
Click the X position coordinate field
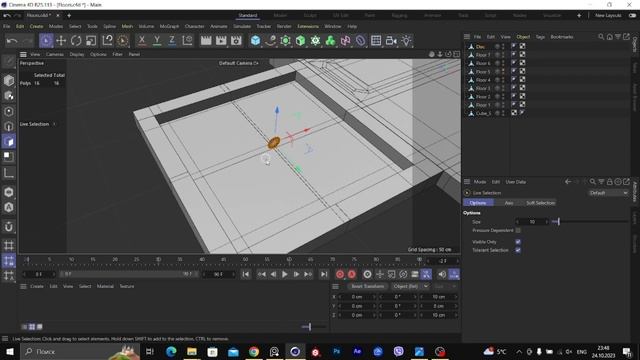[357, 297]
